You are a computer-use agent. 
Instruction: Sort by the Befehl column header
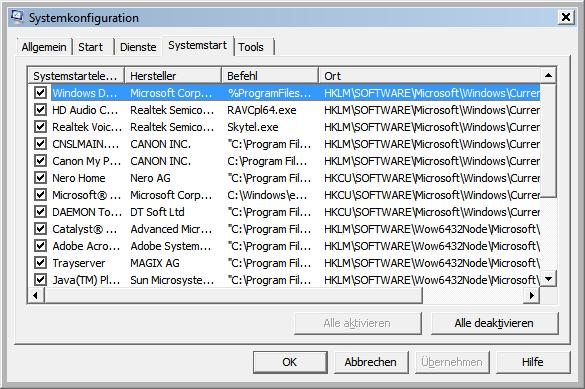[270, 76]
